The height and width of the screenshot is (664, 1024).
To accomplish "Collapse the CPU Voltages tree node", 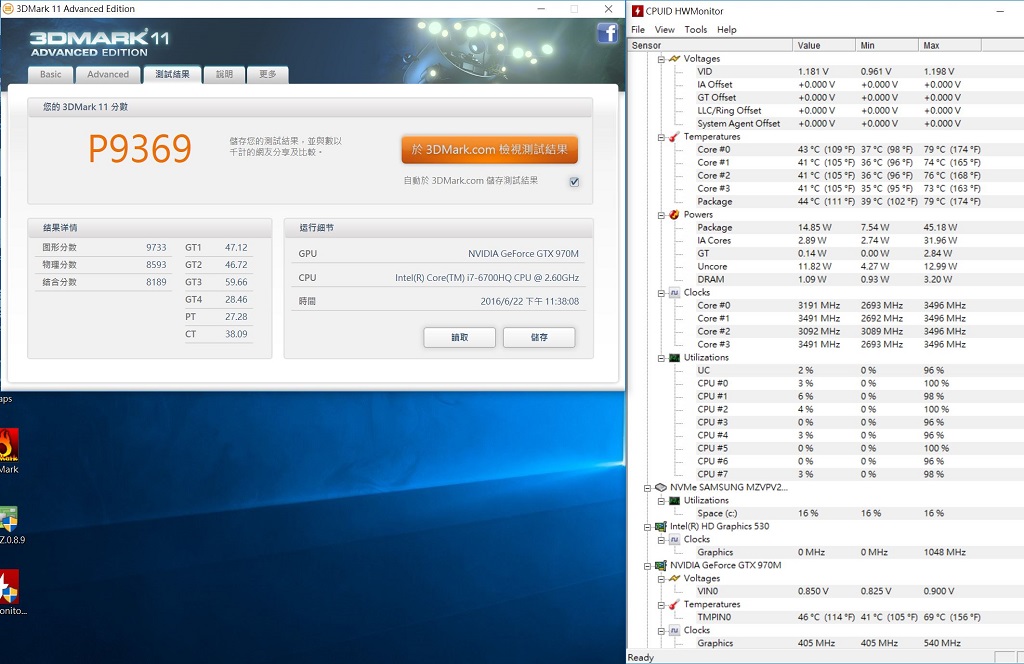I will click(661, 59).
